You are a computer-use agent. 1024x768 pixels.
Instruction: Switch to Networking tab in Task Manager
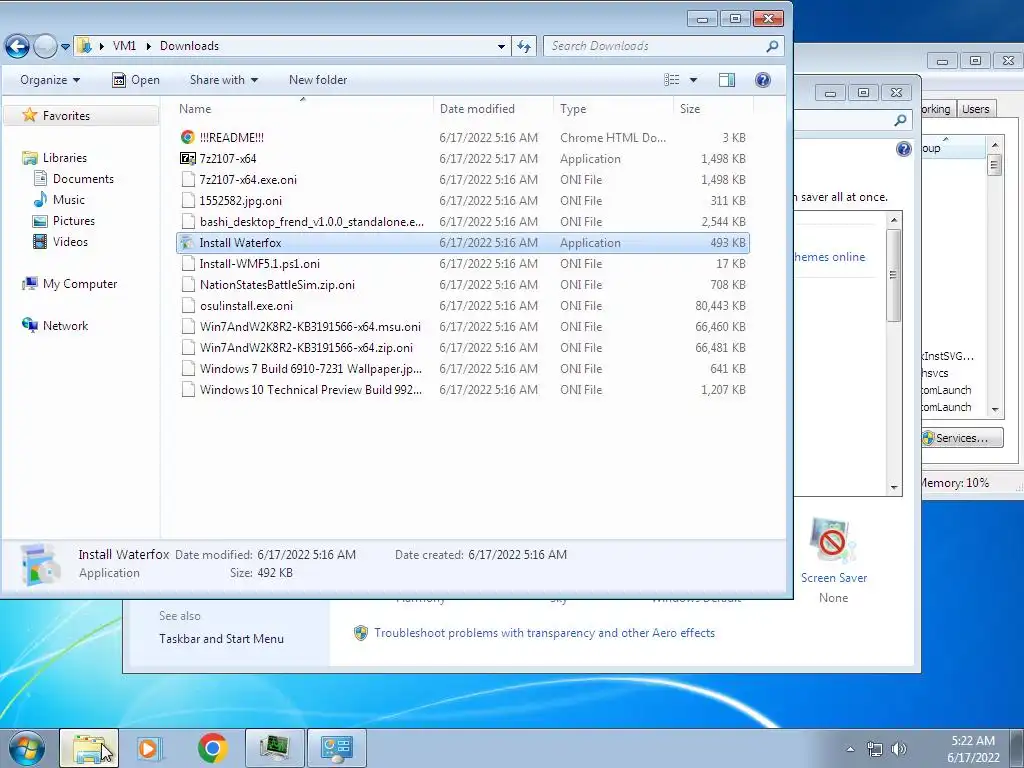tap(938, 109)
